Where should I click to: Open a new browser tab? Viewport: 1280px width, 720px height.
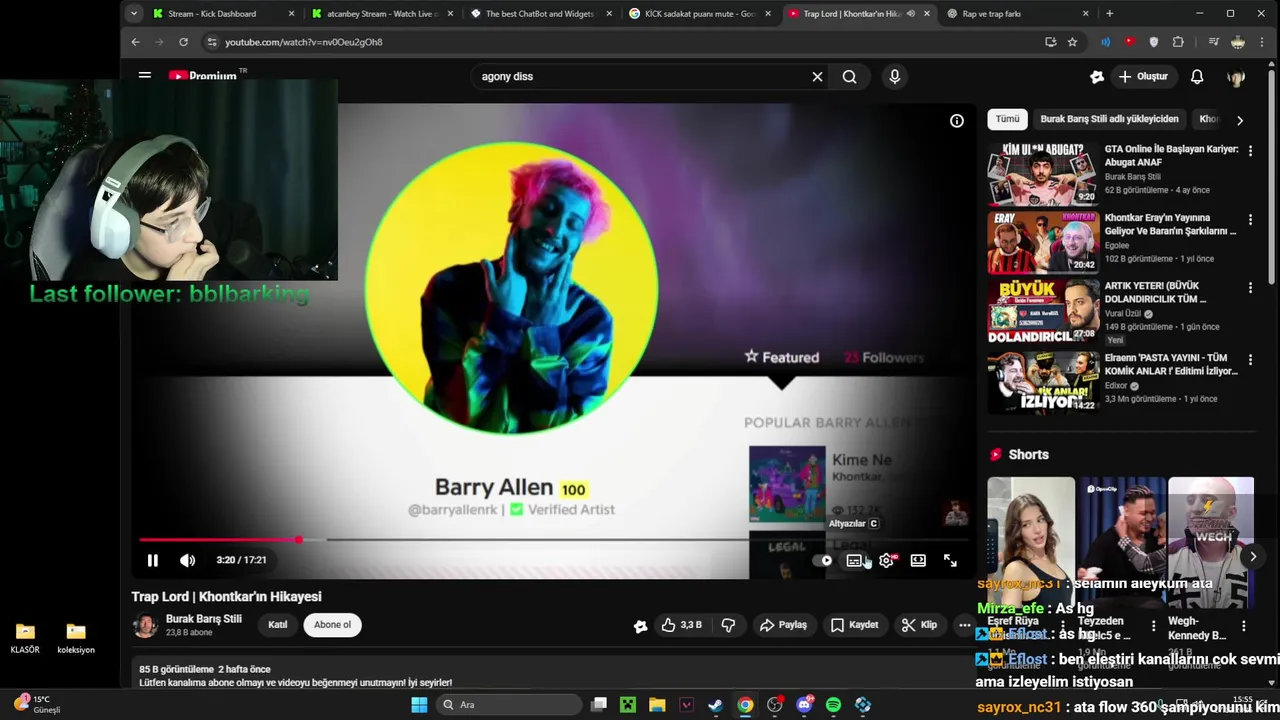(x=1109, y=14)
